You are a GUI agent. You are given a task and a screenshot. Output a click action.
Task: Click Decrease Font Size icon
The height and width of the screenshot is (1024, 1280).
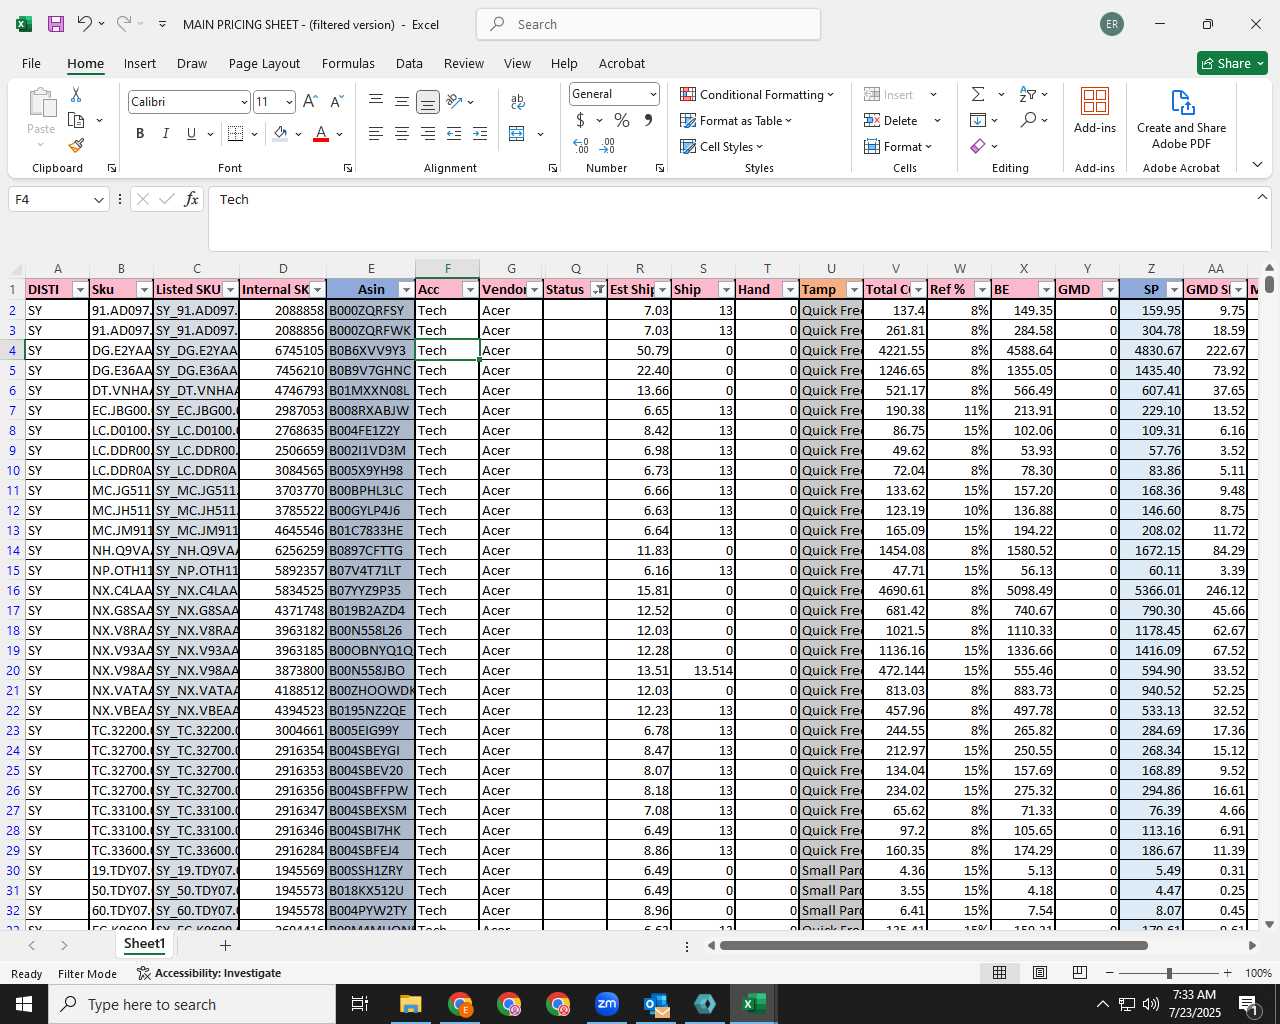click(x=336, y=102)
